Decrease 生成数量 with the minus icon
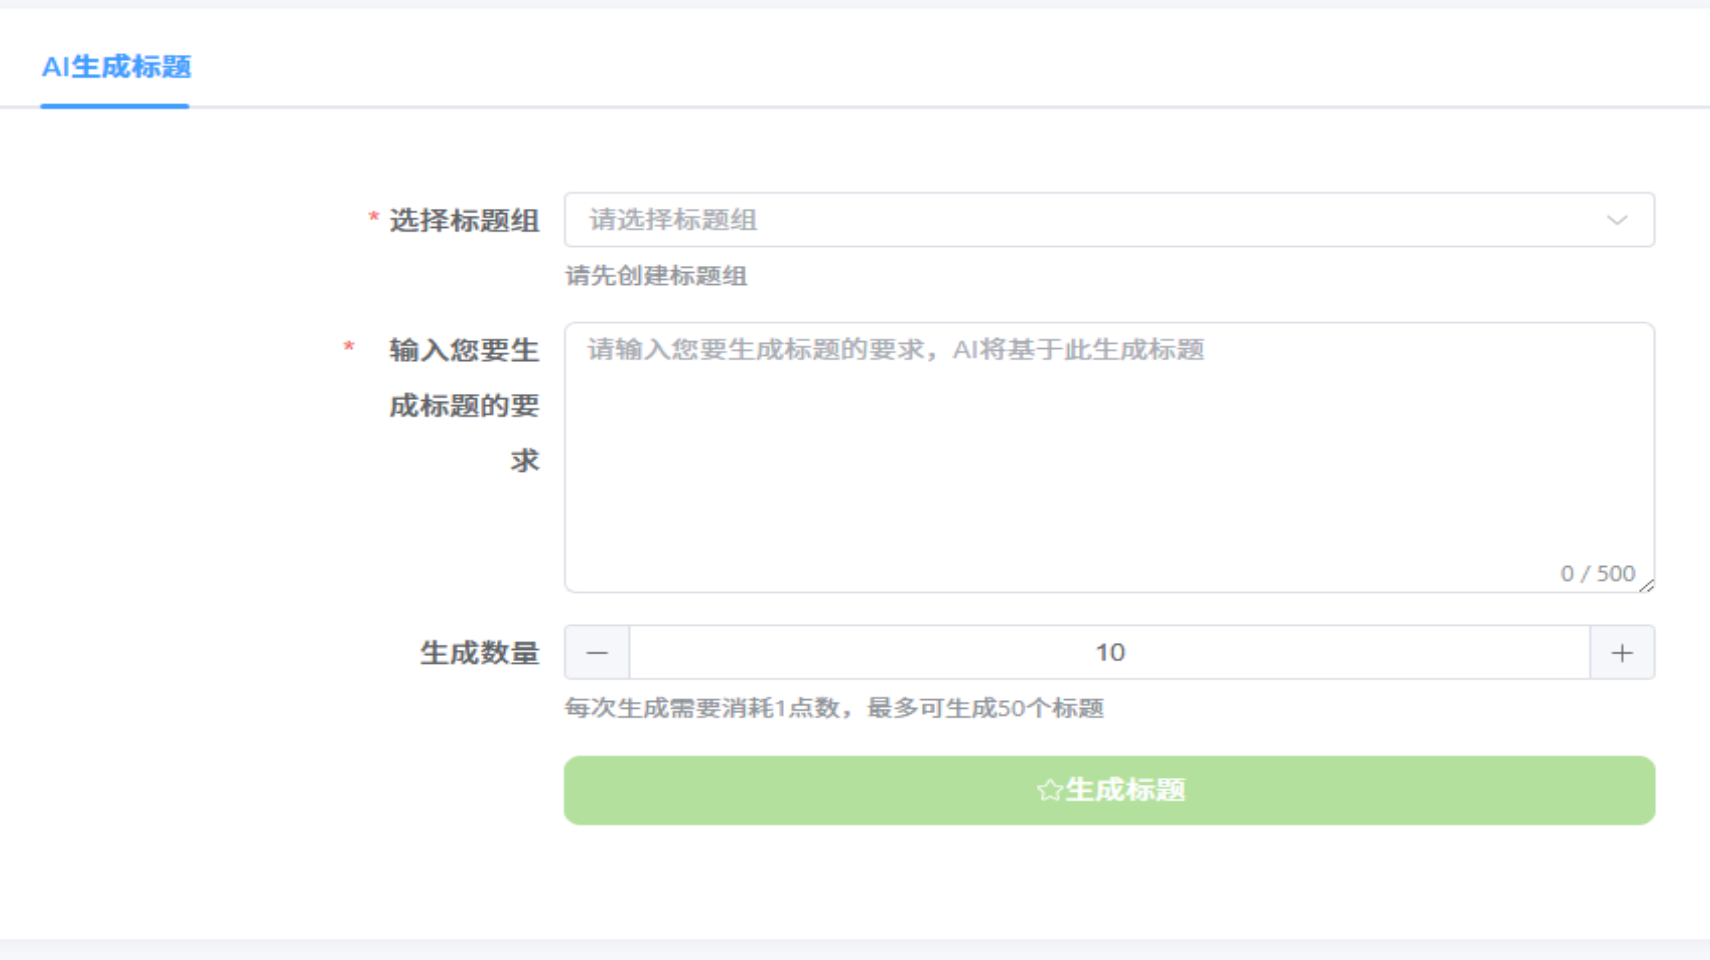The height and width of the screenshot is (960, 1710). [x=597, y=653]
